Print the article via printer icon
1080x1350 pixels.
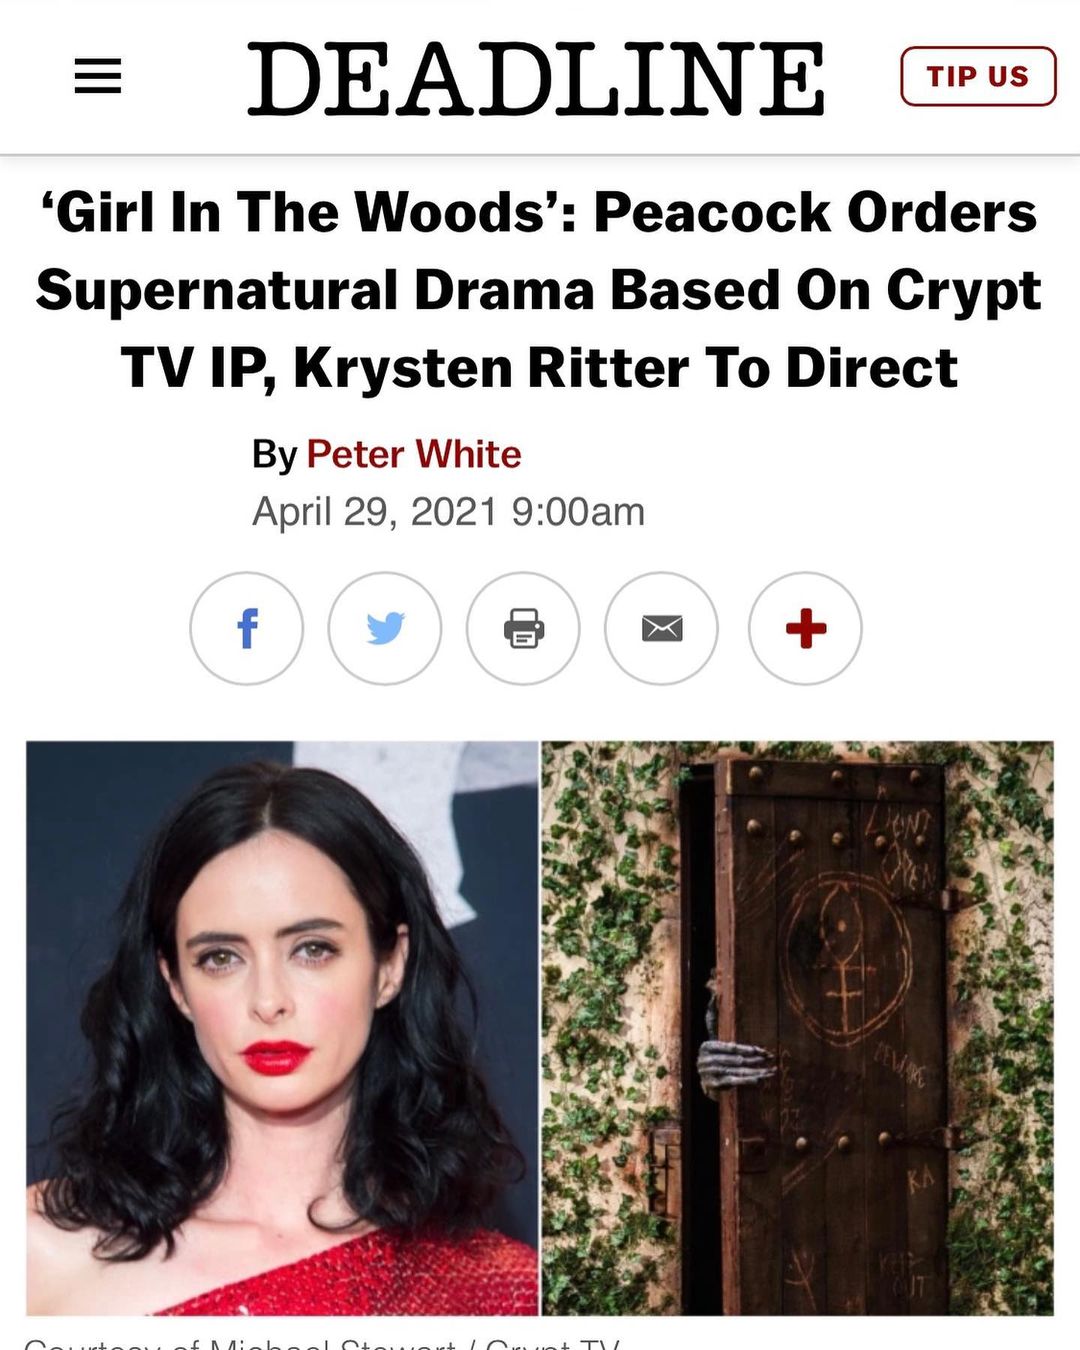coord(523,628)
